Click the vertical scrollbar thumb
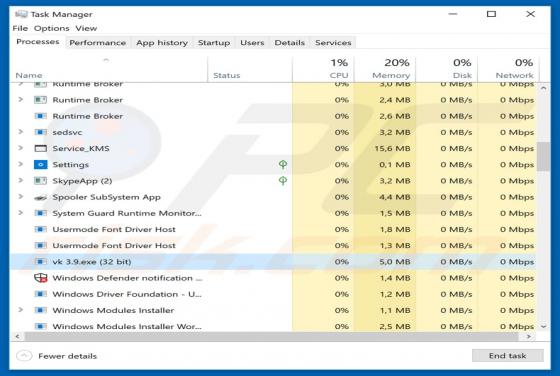Viewport: 560px width, 376px height. [543, 156]
